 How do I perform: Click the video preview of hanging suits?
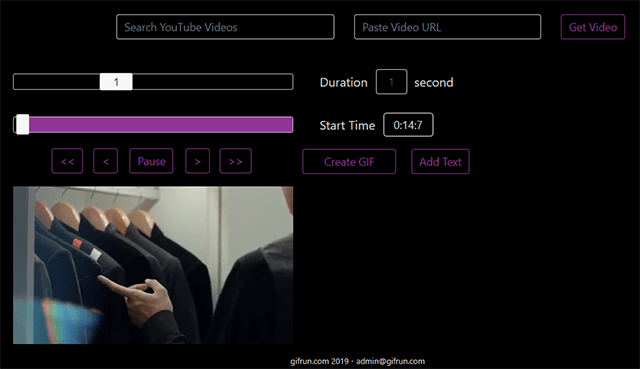click(153, 265)
